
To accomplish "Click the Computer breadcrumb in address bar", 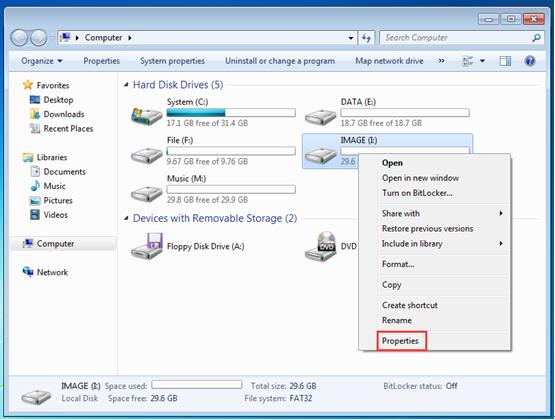I will pyautogui.click(x=103, y=38).
